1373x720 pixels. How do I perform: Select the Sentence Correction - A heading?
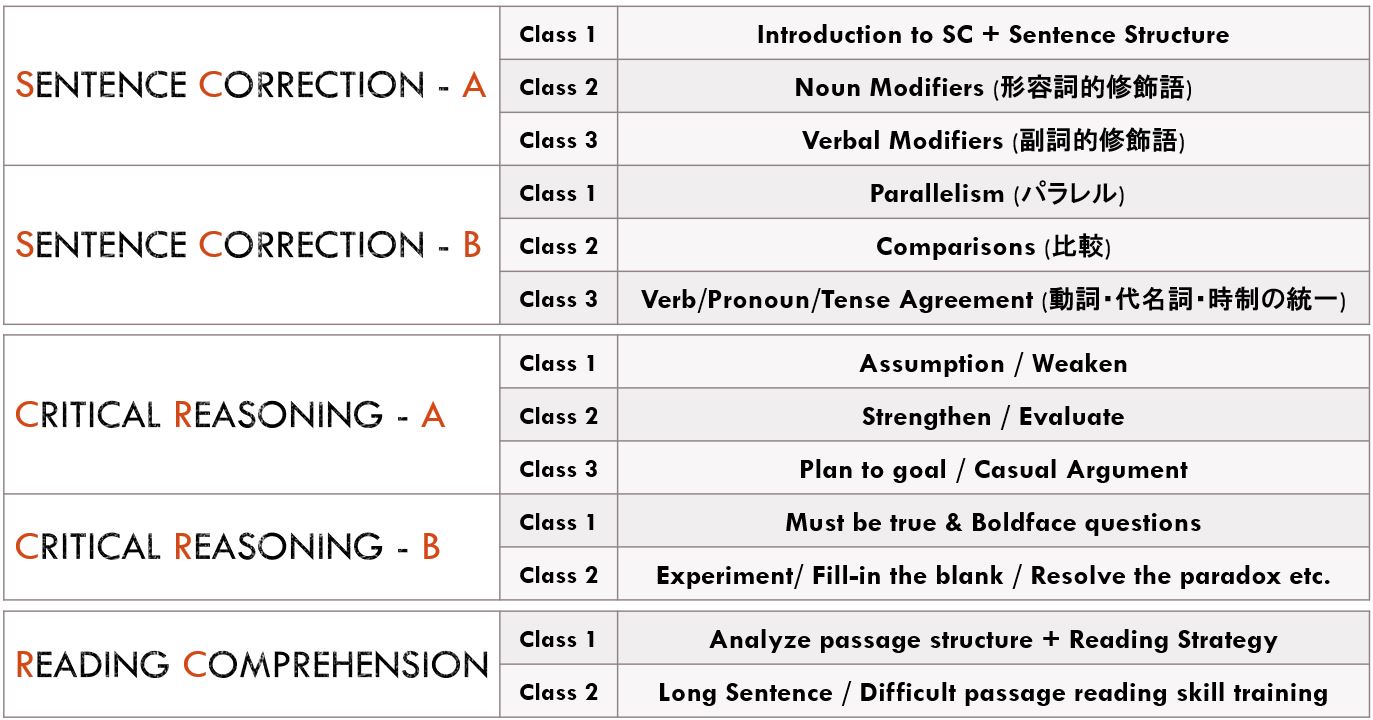[251, 86]
